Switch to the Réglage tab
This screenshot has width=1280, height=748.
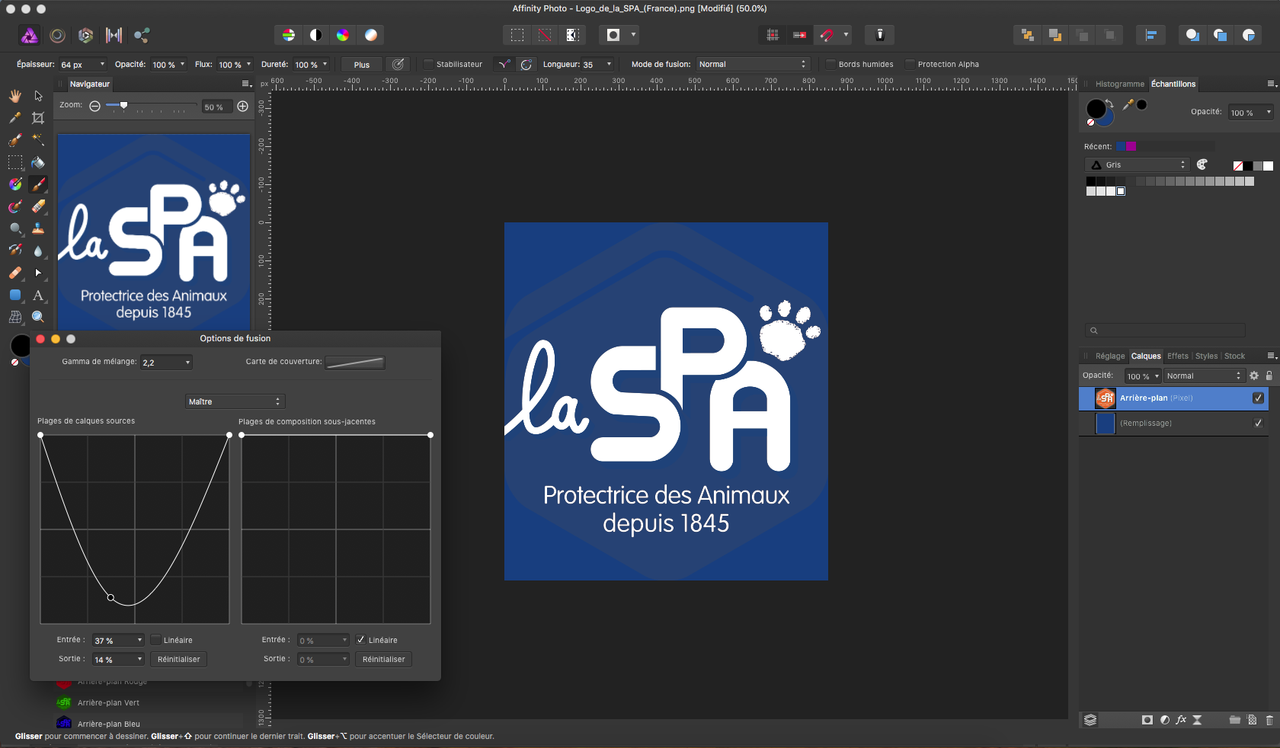[1110, 356]
